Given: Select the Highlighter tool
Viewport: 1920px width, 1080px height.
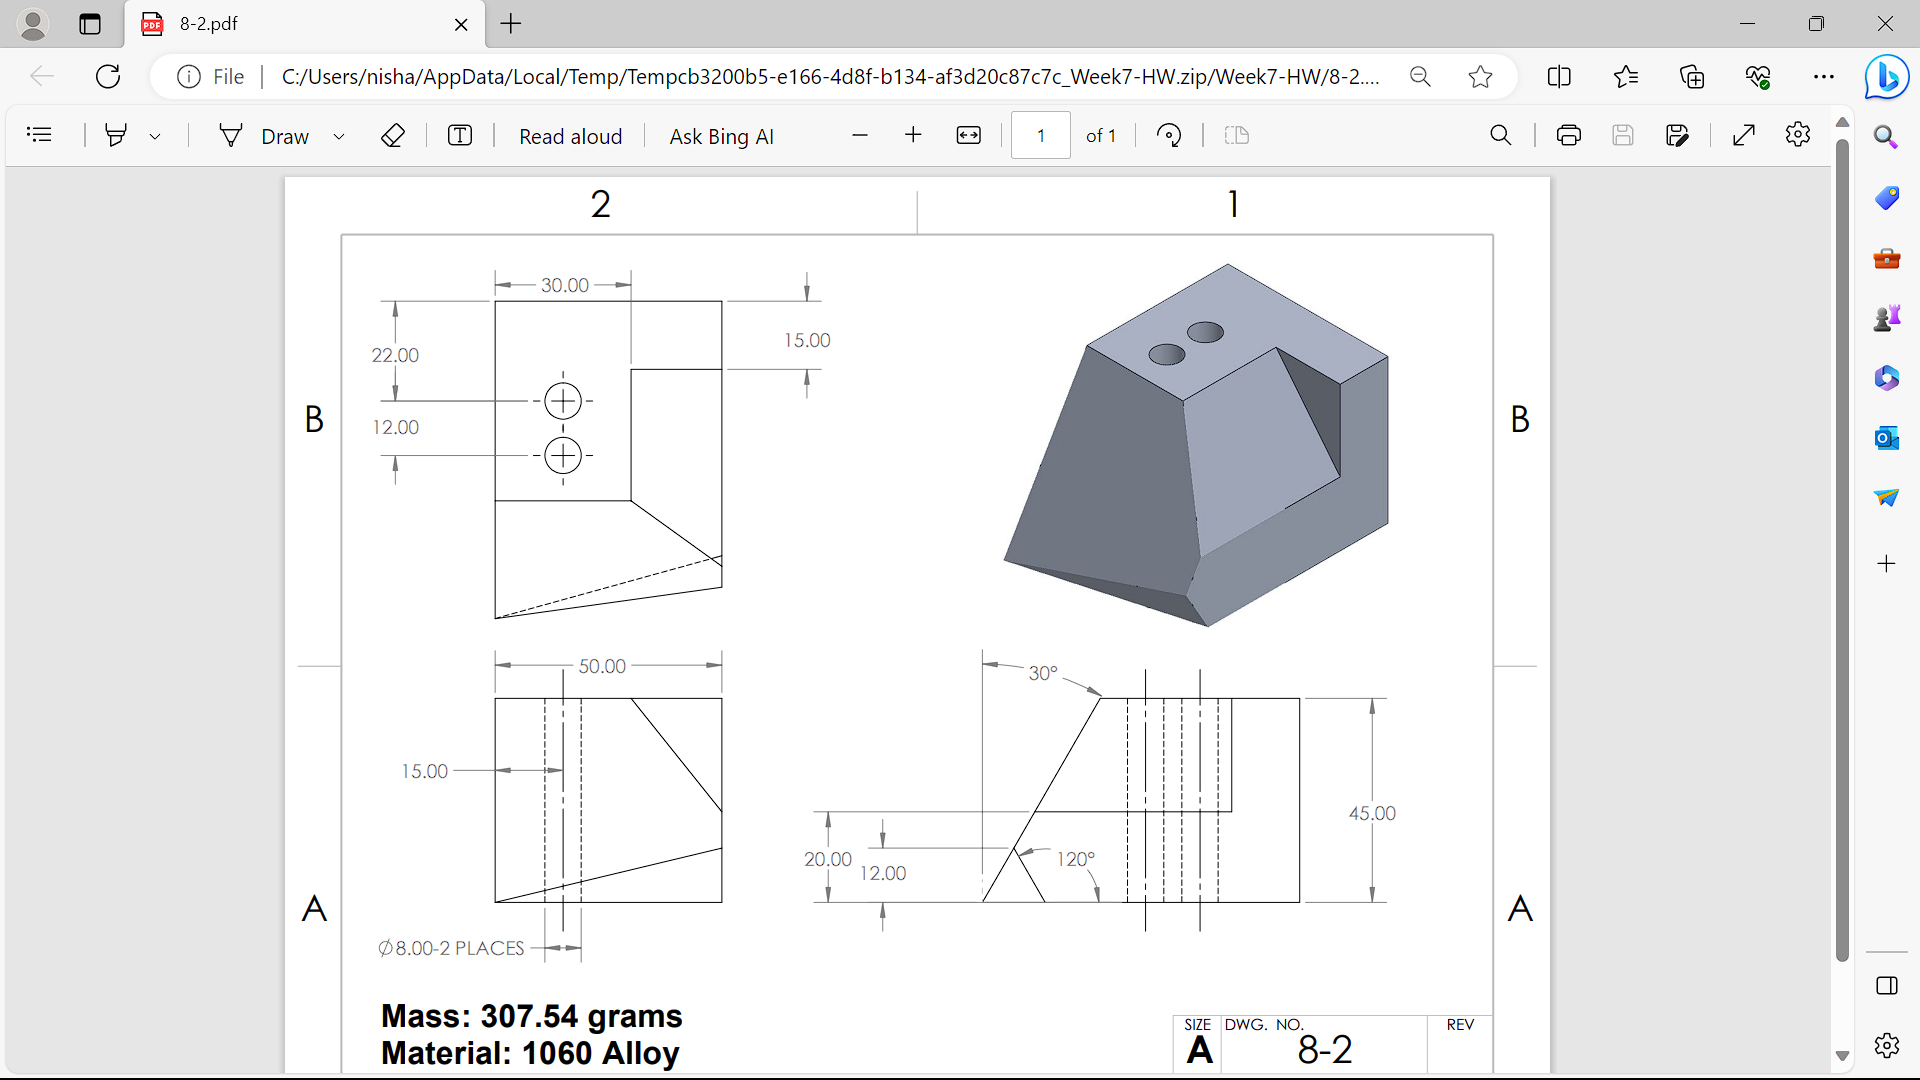Looking at the screenshot, I should click(116, 135).
